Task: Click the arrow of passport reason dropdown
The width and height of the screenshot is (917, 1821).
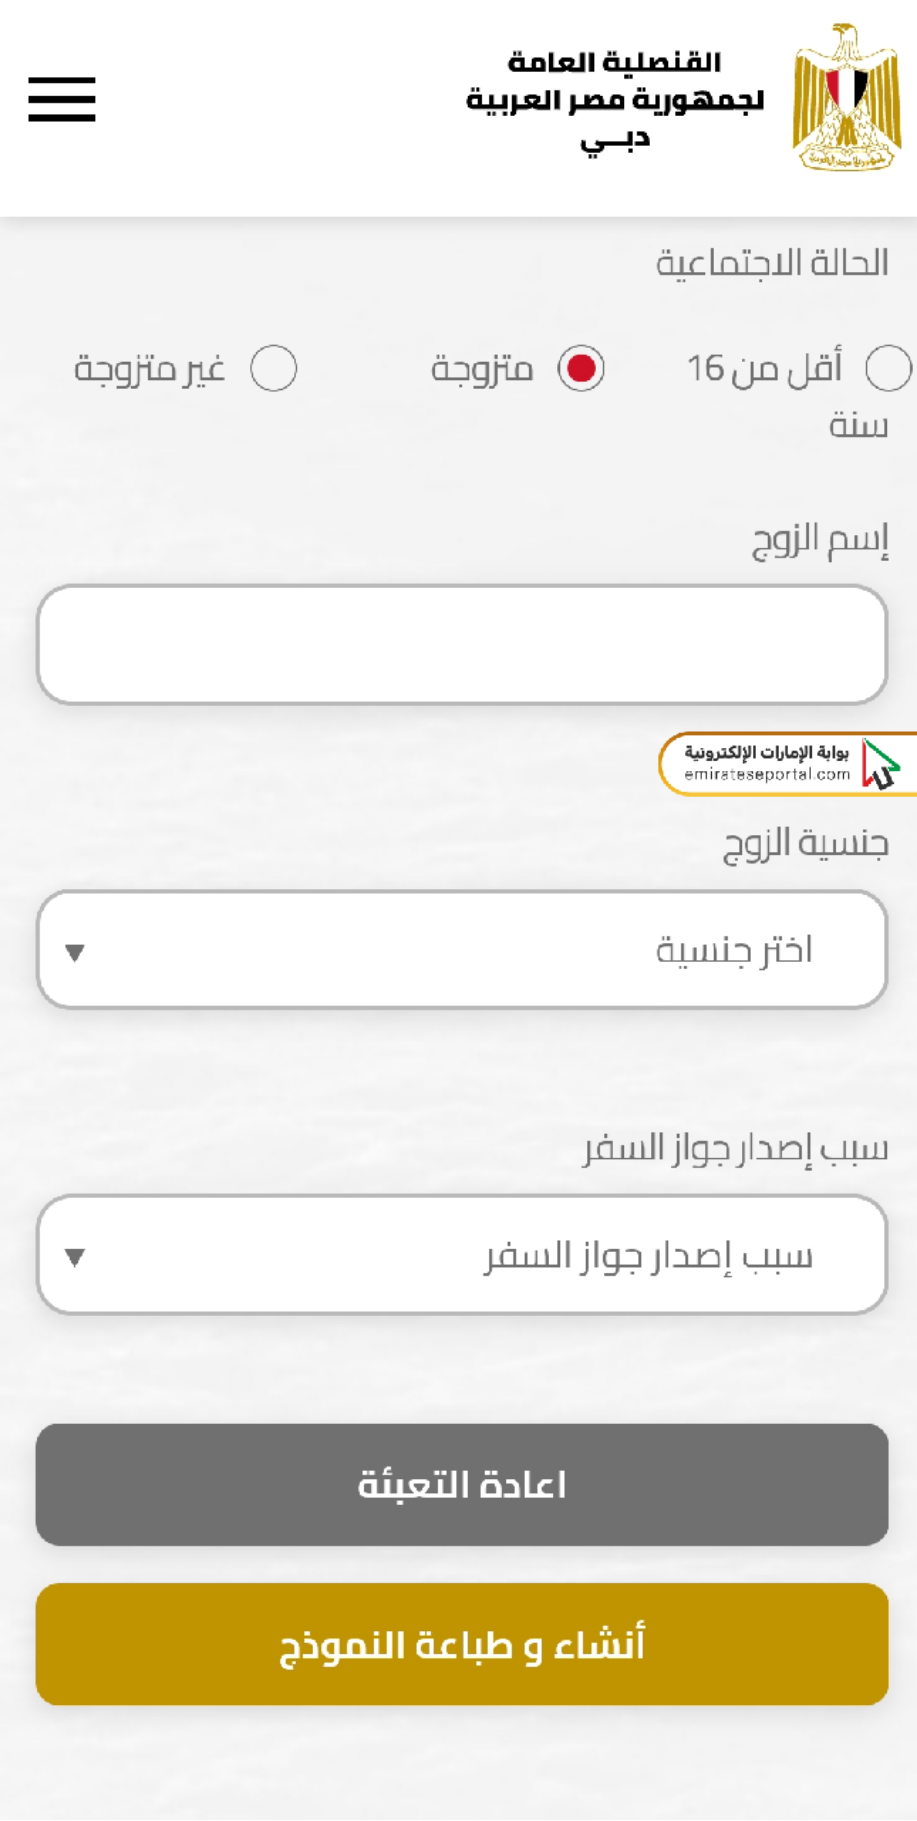Action: pyautogui.click(x=75, y=1257)
